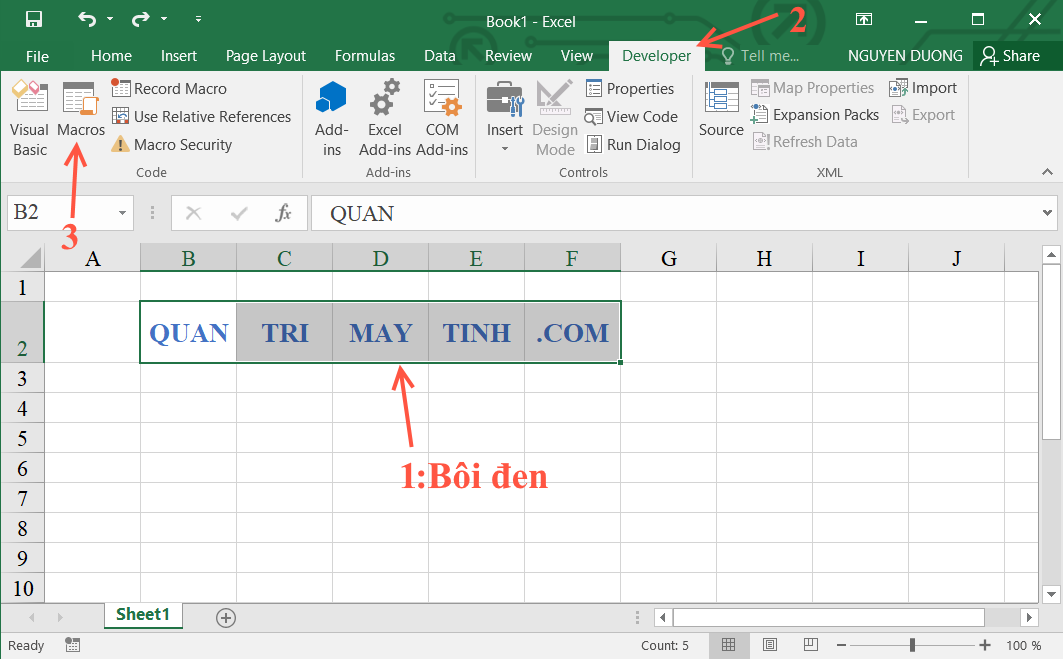
Task: Click the Sheet1 tab
Action: click(143, 615)
